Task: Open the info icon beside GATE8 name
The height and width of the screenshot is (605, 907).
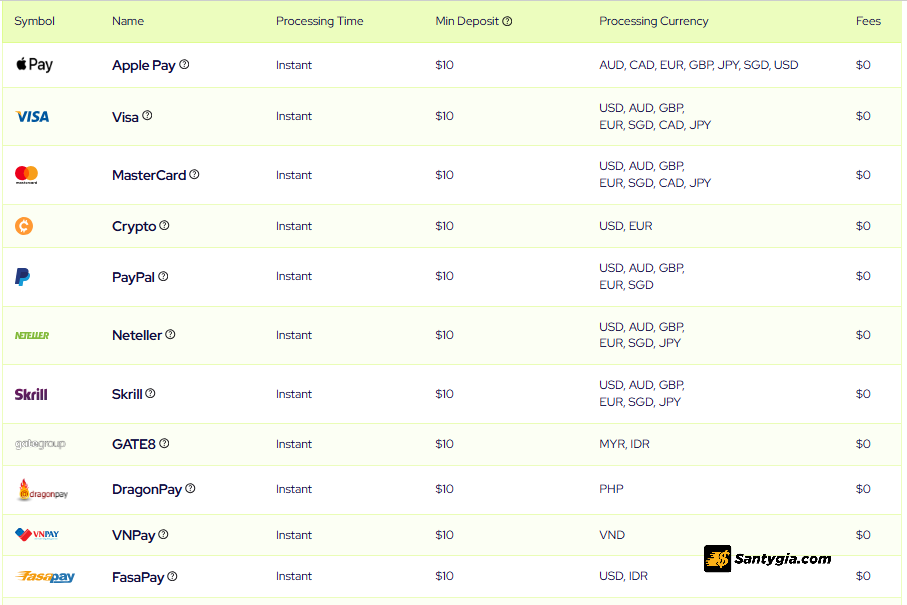Action: pos(164,443)
